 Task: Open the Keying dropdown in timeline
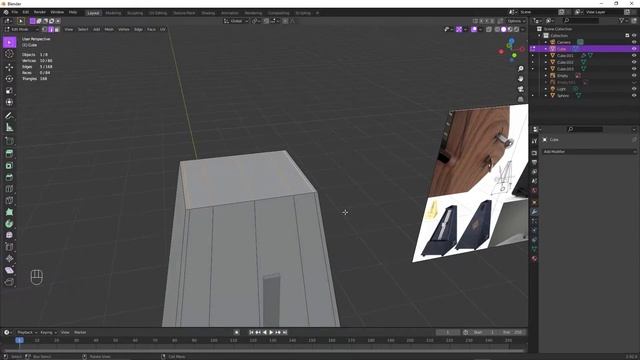[48, 332]
